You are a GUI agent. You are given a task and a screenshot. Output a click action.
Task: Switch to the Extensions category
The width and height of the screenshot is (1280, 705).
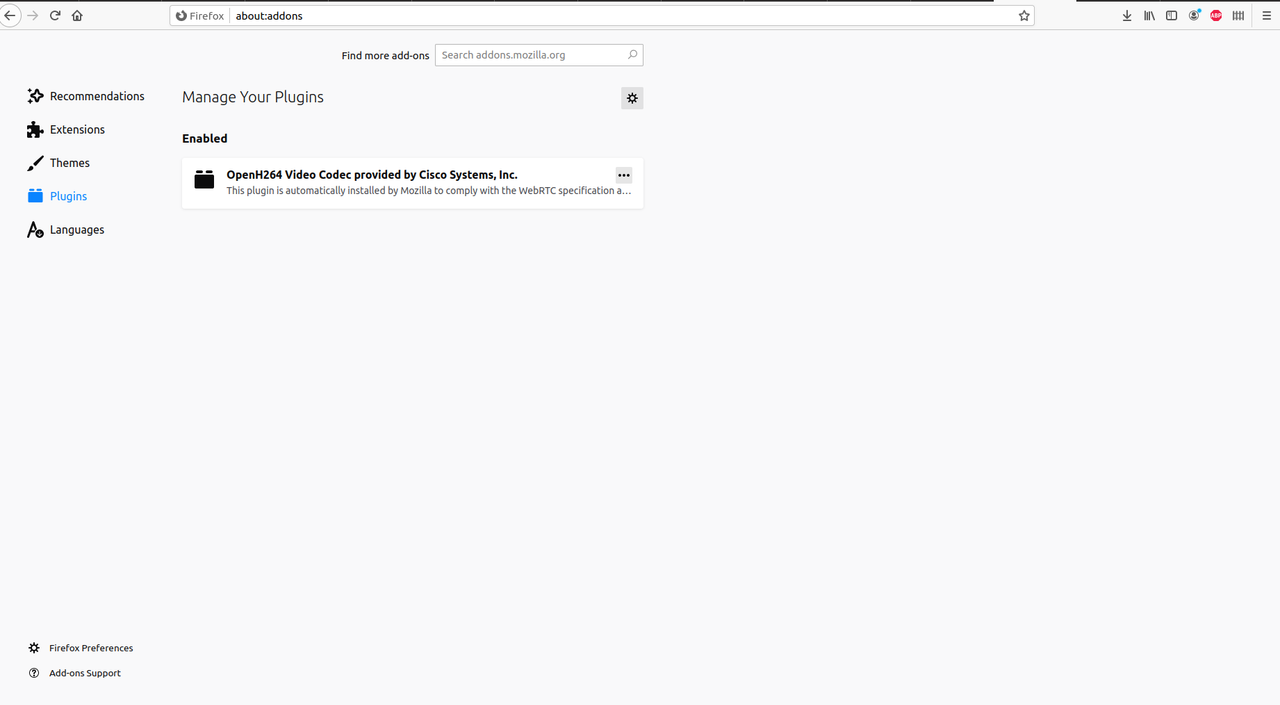click(66, 130)
